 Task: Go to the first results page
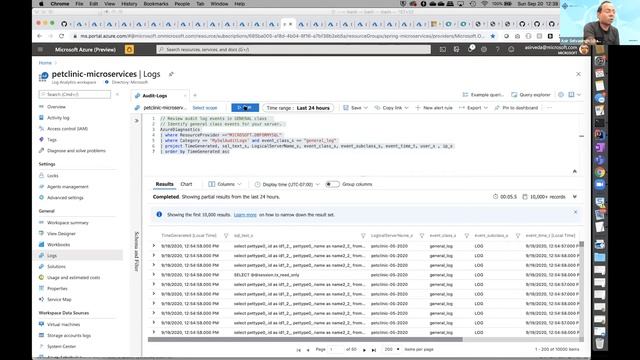pyautogui.click(x=298, y=350)
